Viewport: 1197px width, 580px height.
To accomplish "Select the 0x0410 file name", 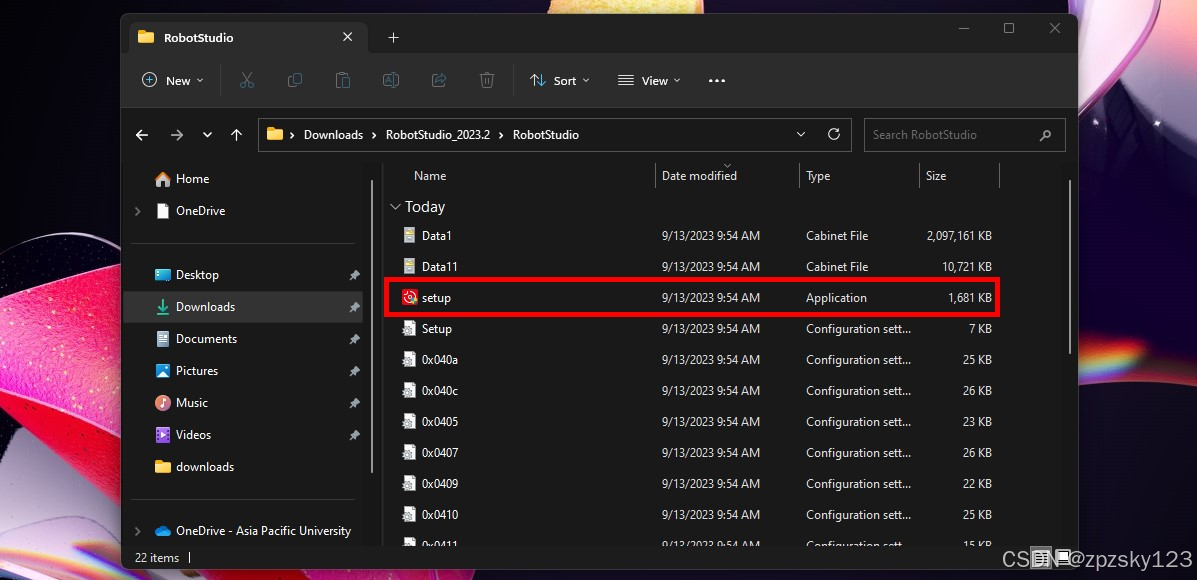I will 440,515.
